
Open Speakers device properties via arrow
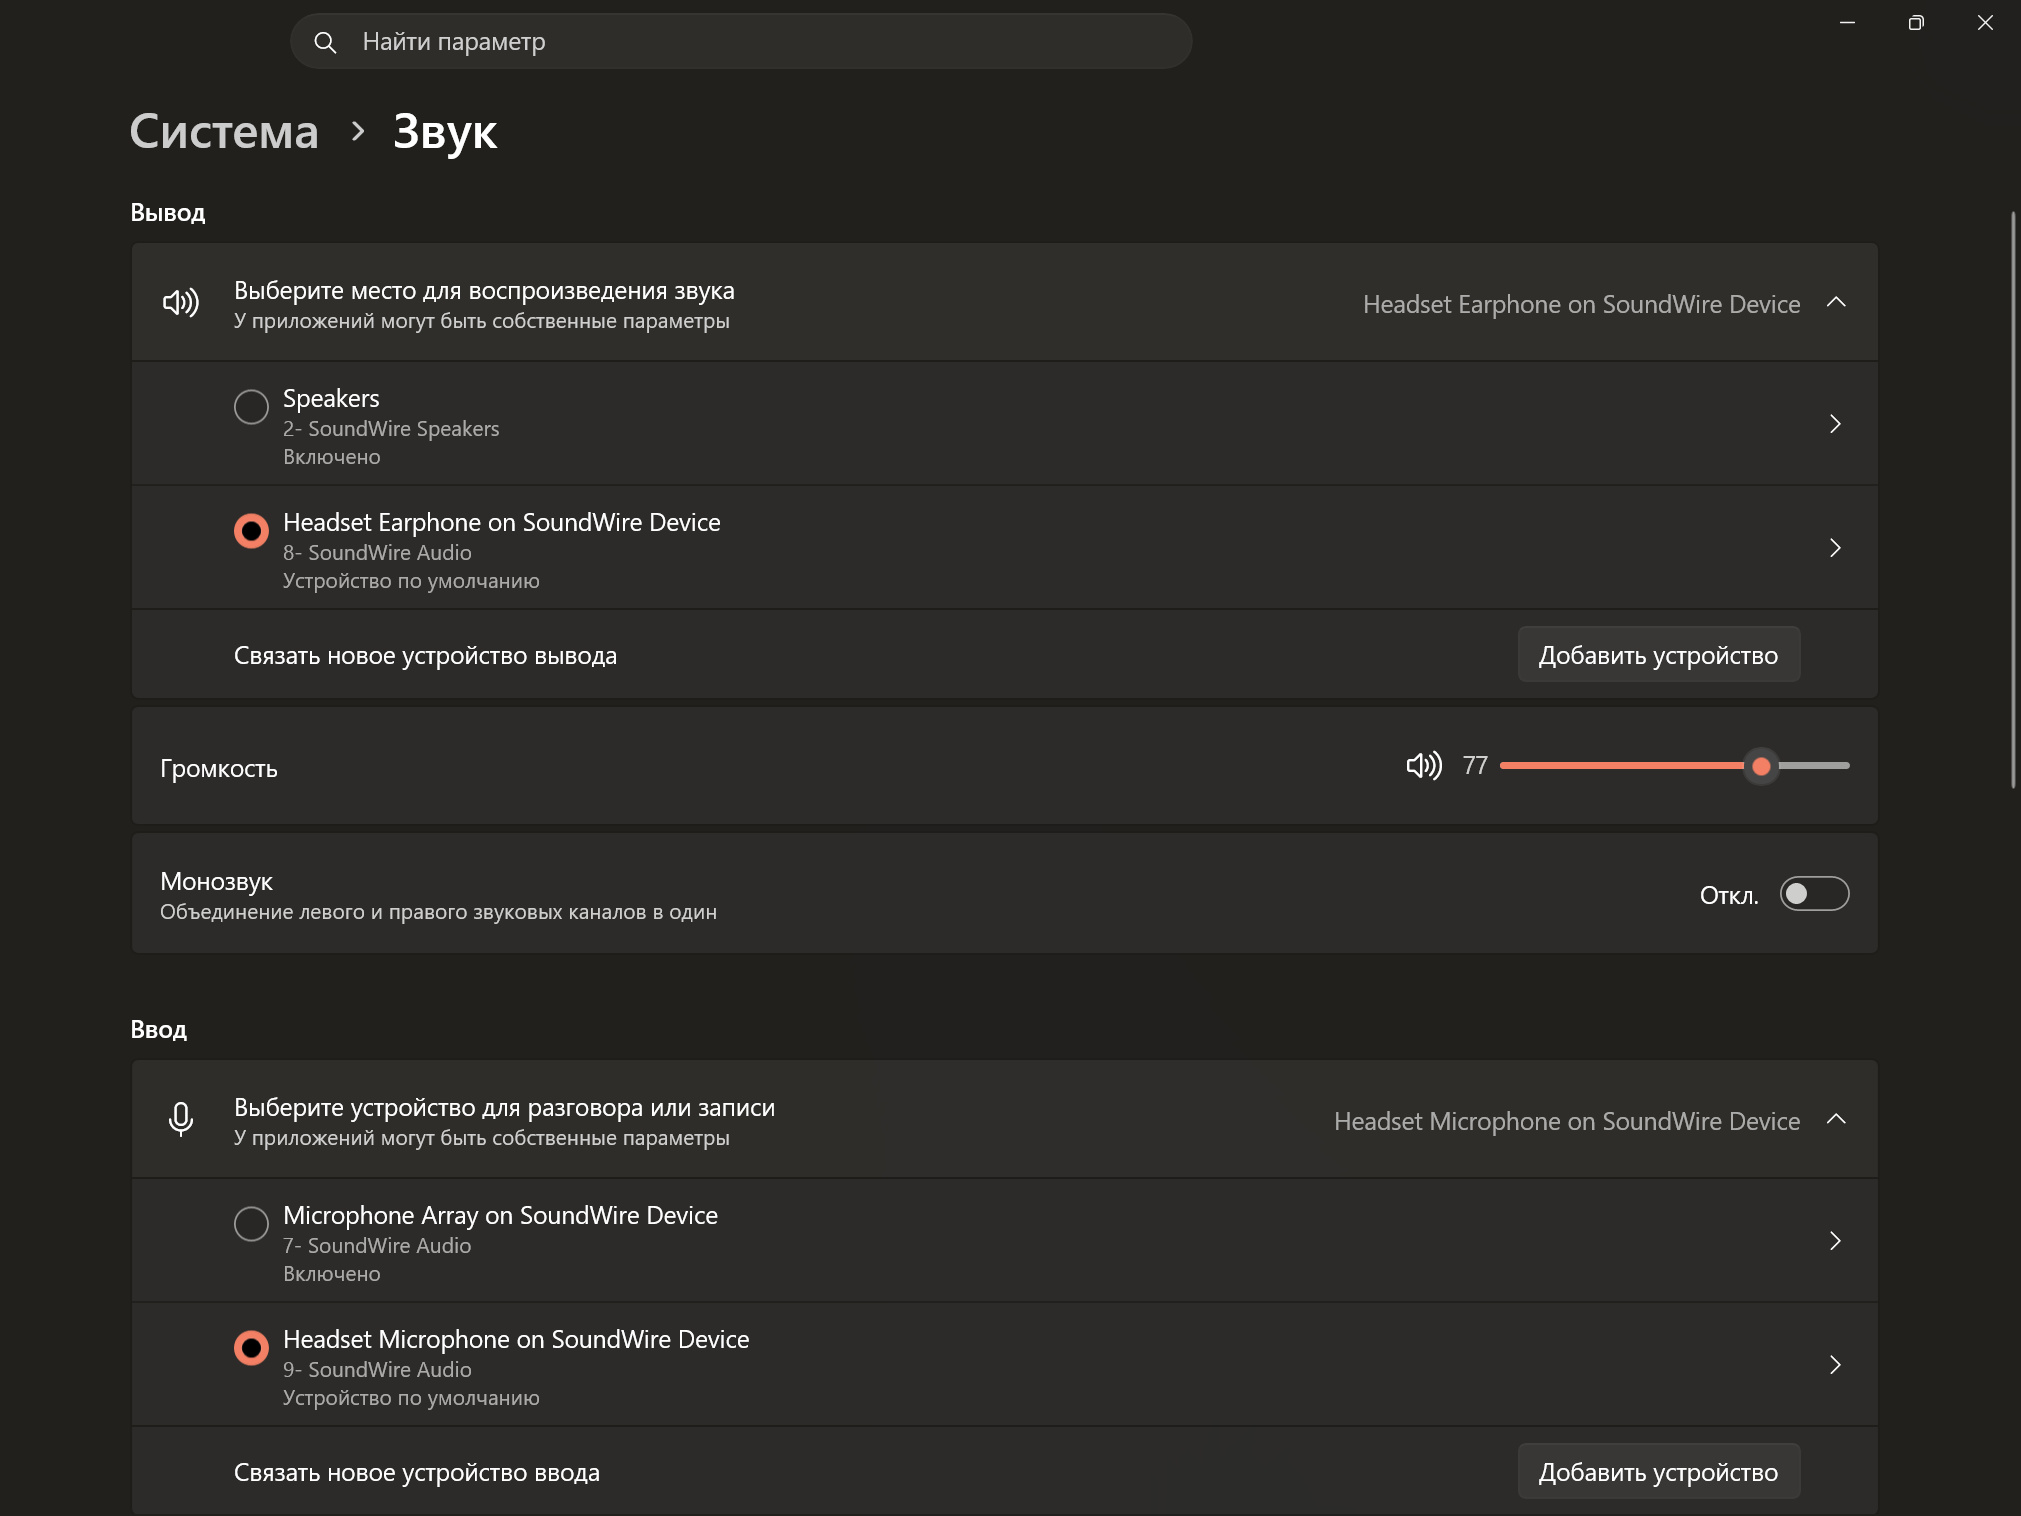pyautogui.click(x=1835, y=424)
